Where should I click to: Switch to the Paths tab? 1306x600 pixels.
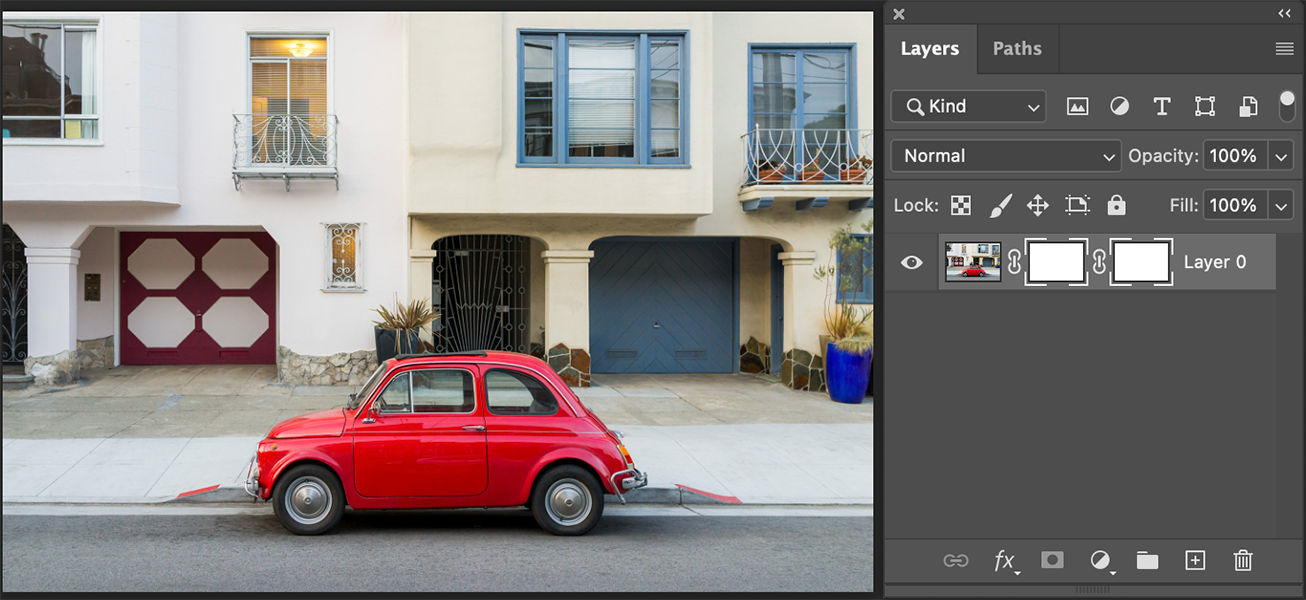1017,48
